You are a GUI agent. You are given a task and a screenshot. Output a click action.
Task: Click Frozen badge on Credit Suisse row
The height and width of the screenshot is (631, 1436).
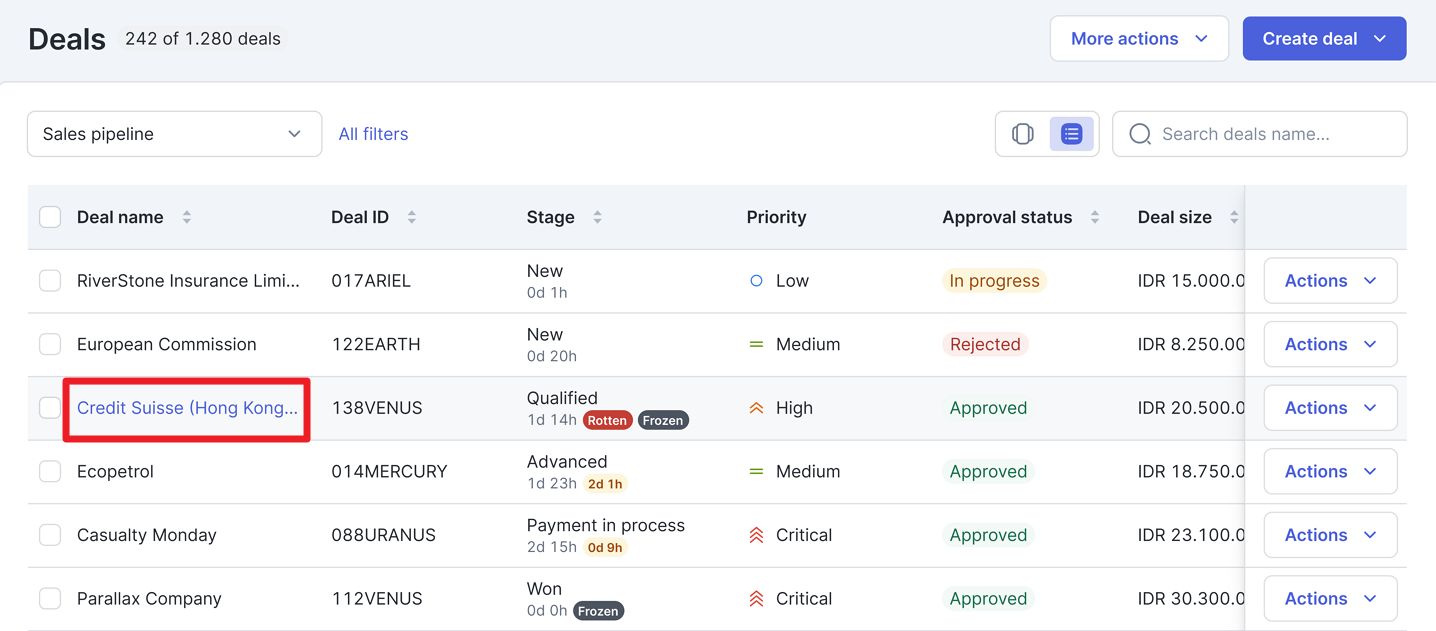[x=663, y=420]
